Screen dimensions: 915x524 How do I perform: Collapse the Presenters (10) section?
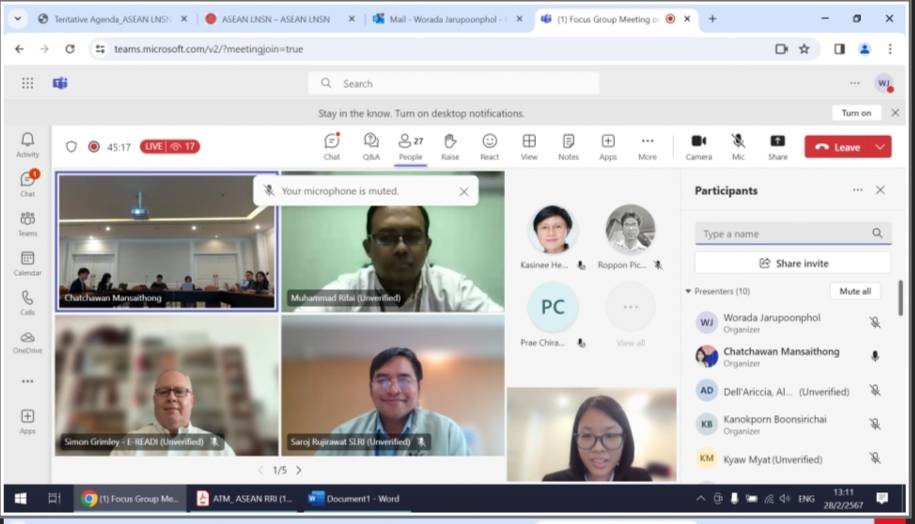click(x=688, y=291)
